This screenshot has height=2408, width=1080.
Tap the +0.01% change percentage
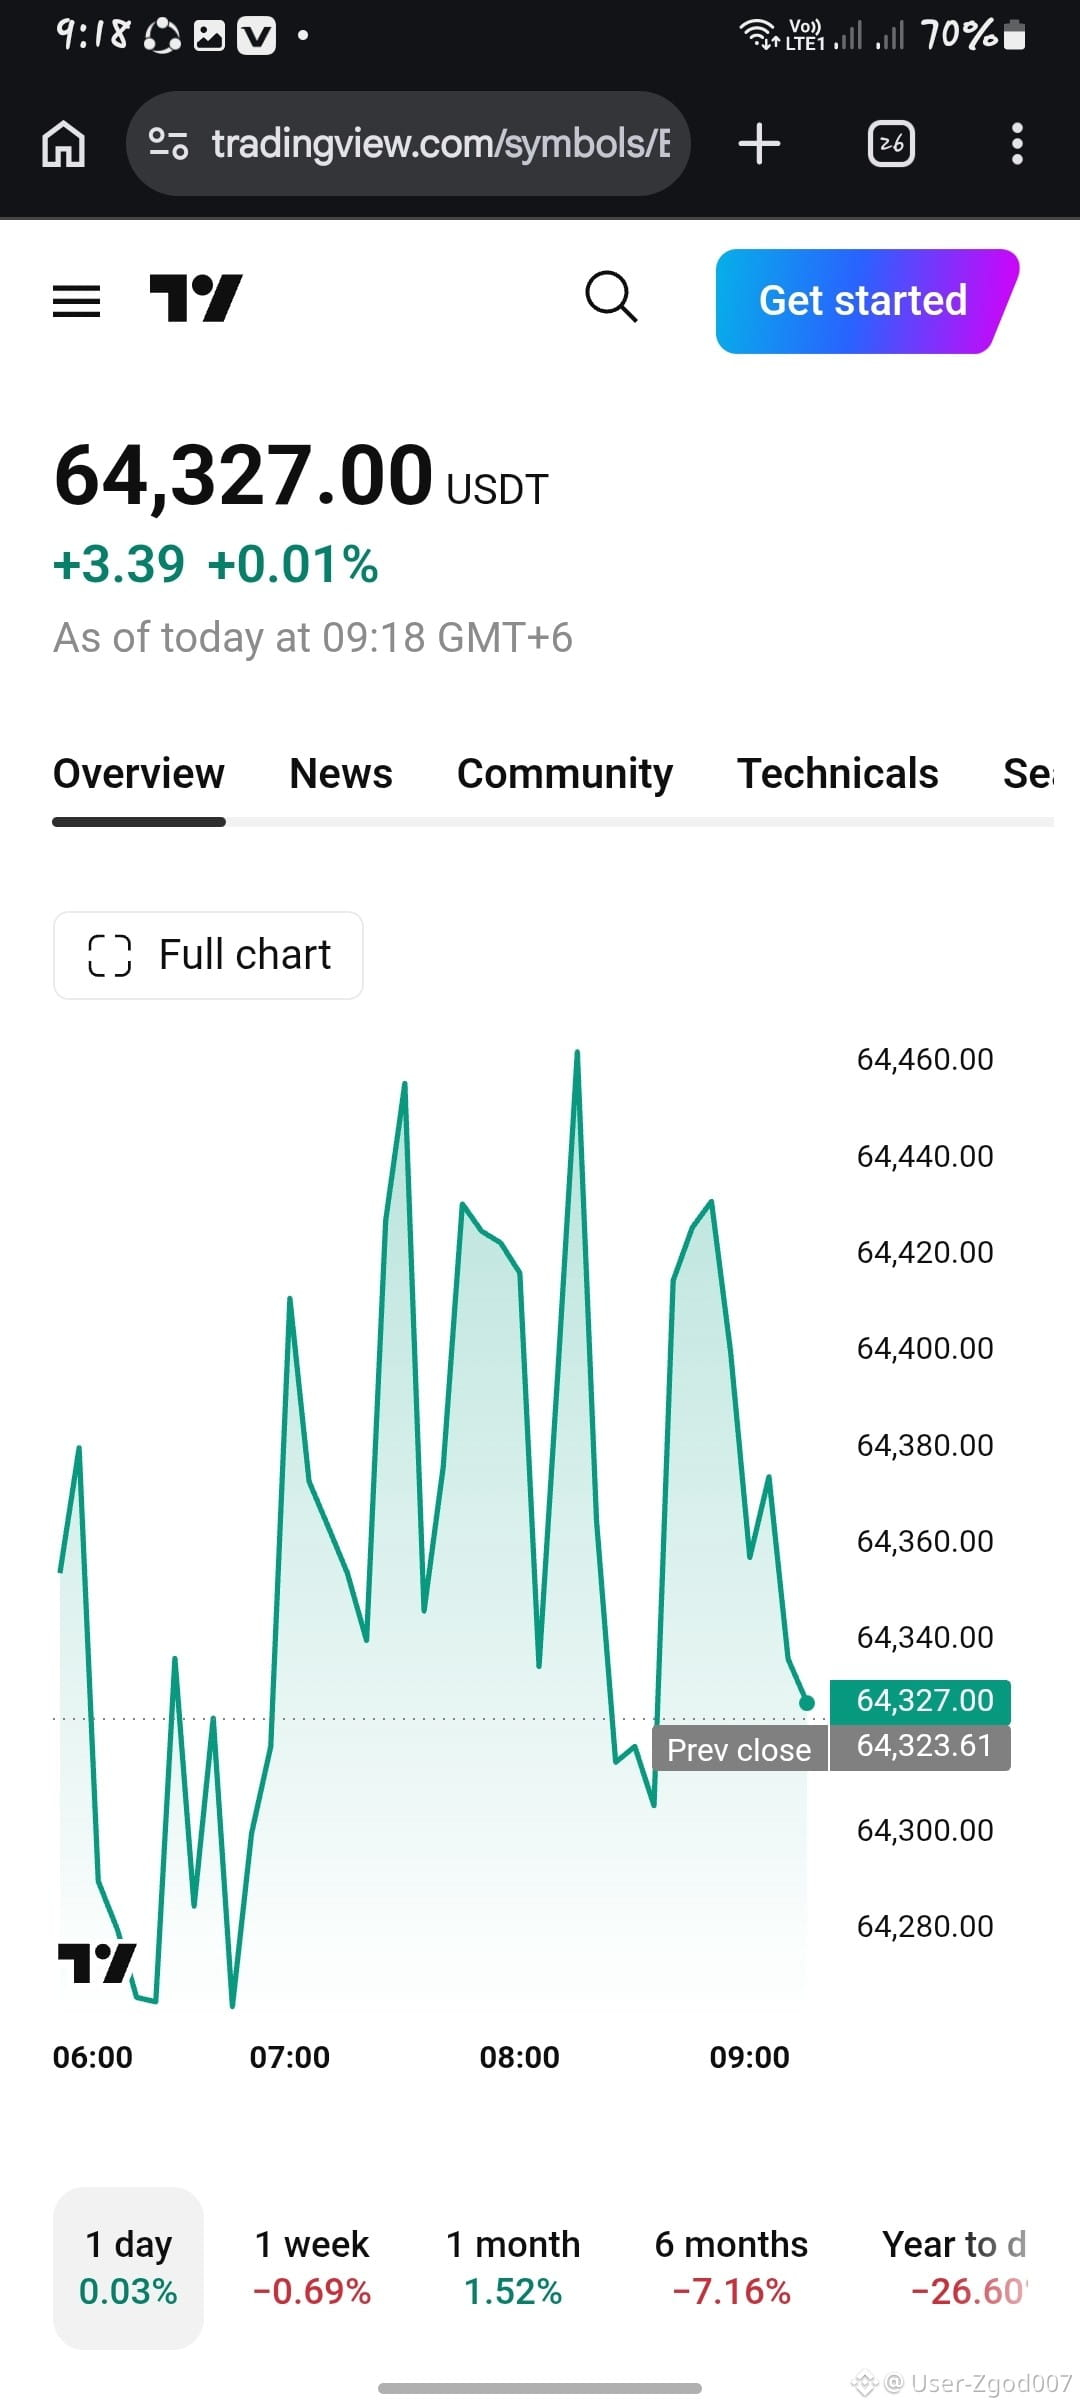(293, 564)
